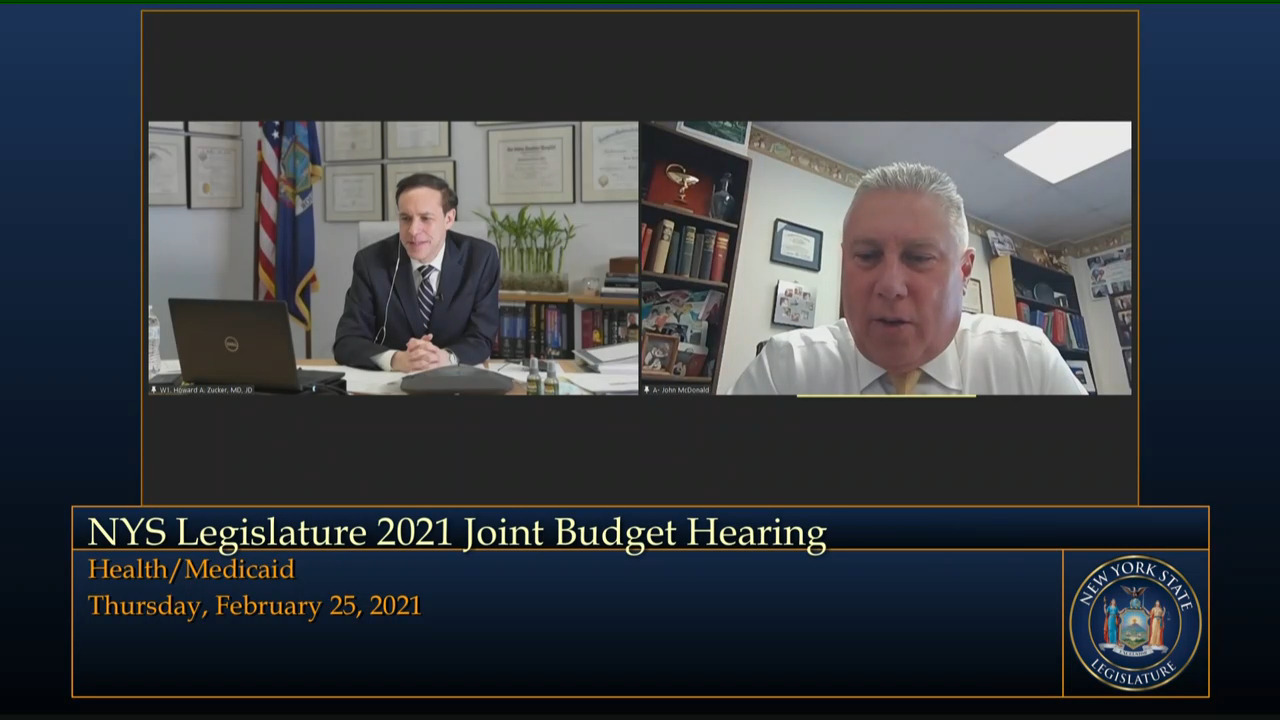Click the microphone icon beside John McDonald's name

[x=647, y=390]
